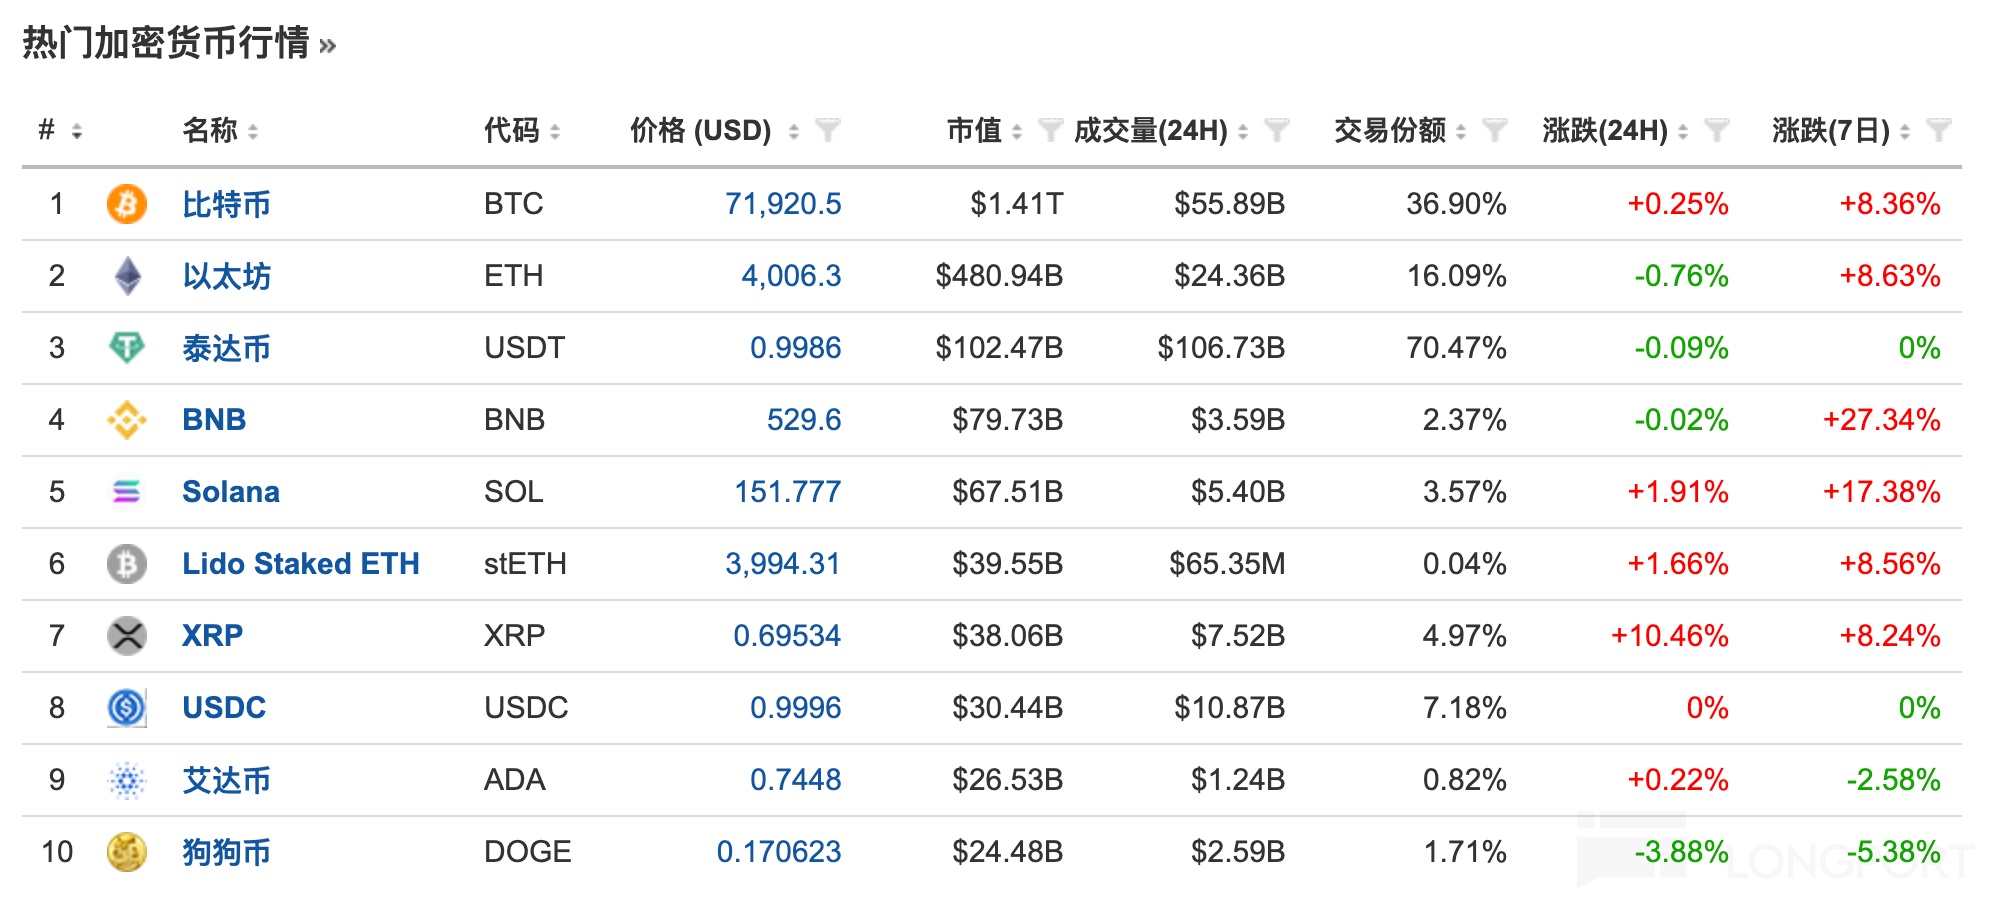Viewport: 1990px width, 904px height.
Task: Click the Dogecoin gold coin icon
Action: 126,852
